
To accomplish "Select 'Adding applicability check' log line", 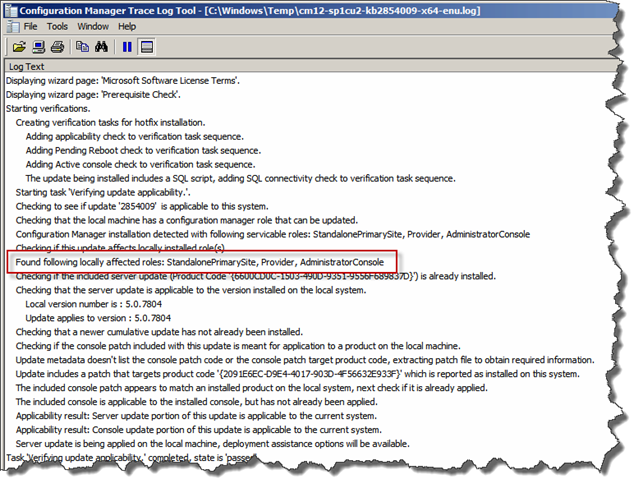I will pyautogui.click(x=135, y=137).
